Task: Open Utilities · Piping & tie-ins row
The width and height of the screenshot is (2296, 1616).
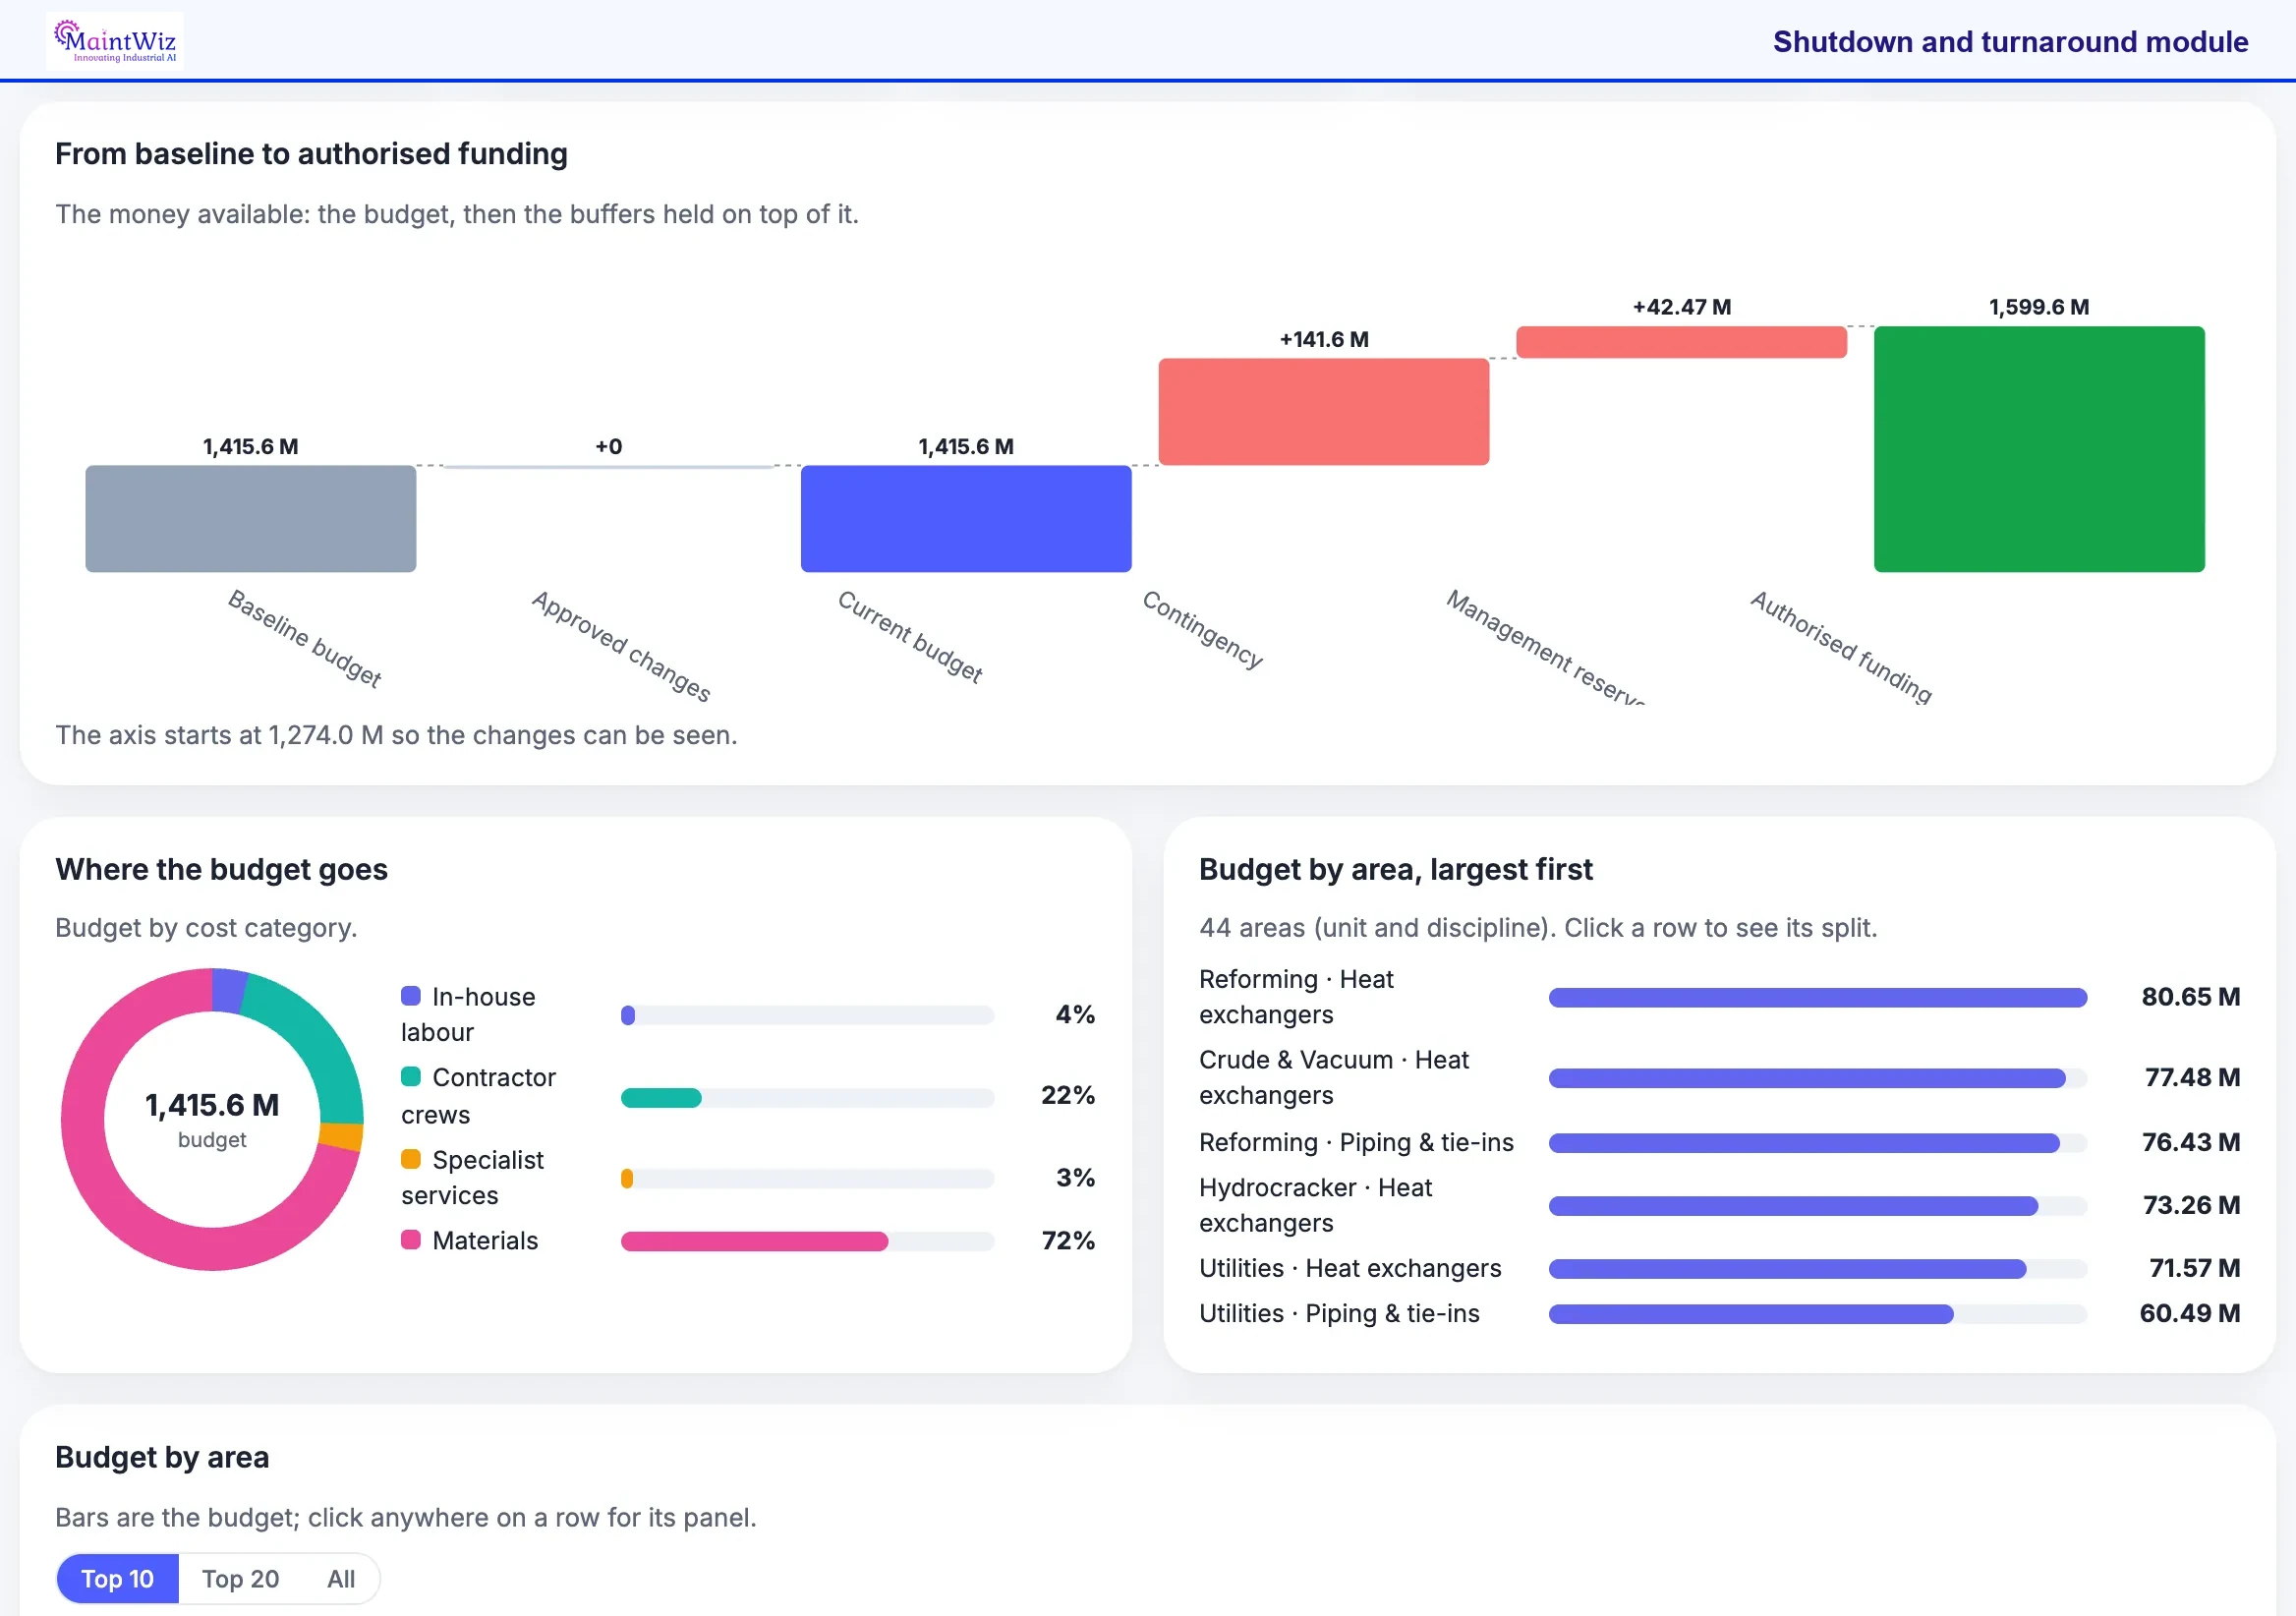Action: pos(1719,1314)
